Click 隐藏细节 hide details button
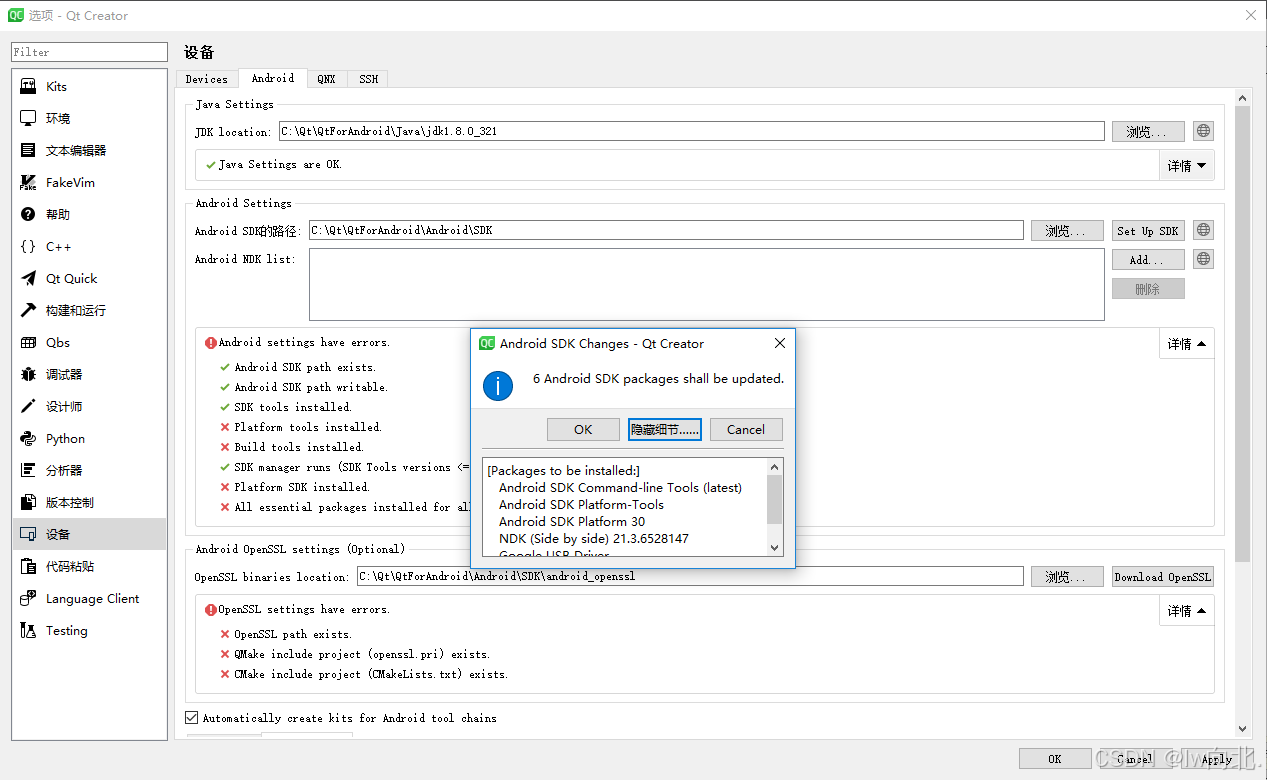Screen dimensions: 1267x780 point(665,429)
